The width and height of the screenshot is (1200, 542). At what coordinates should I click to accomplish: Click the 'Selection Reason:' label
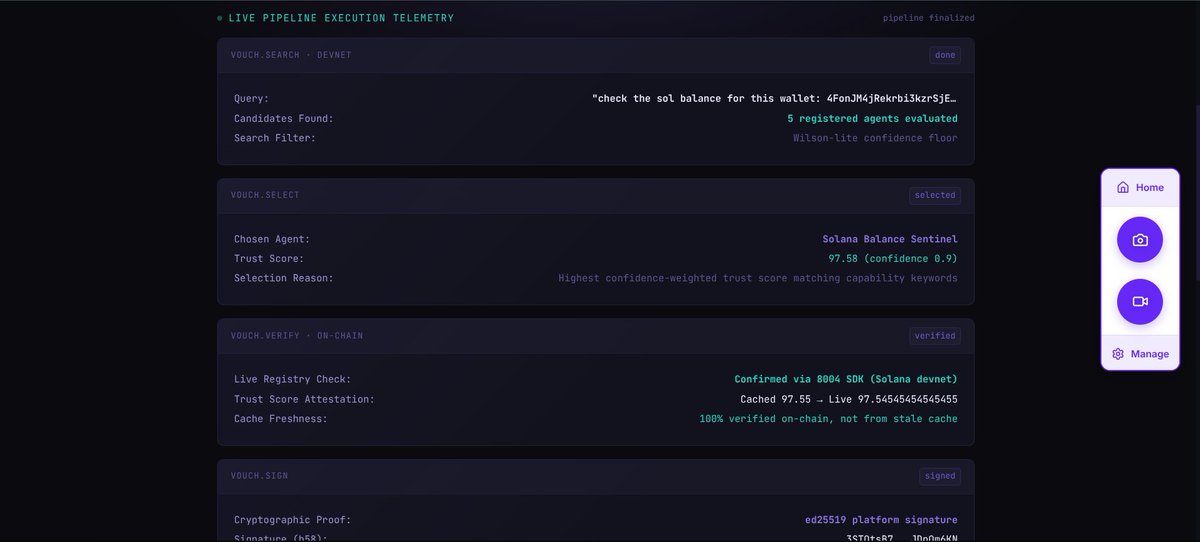284,278
